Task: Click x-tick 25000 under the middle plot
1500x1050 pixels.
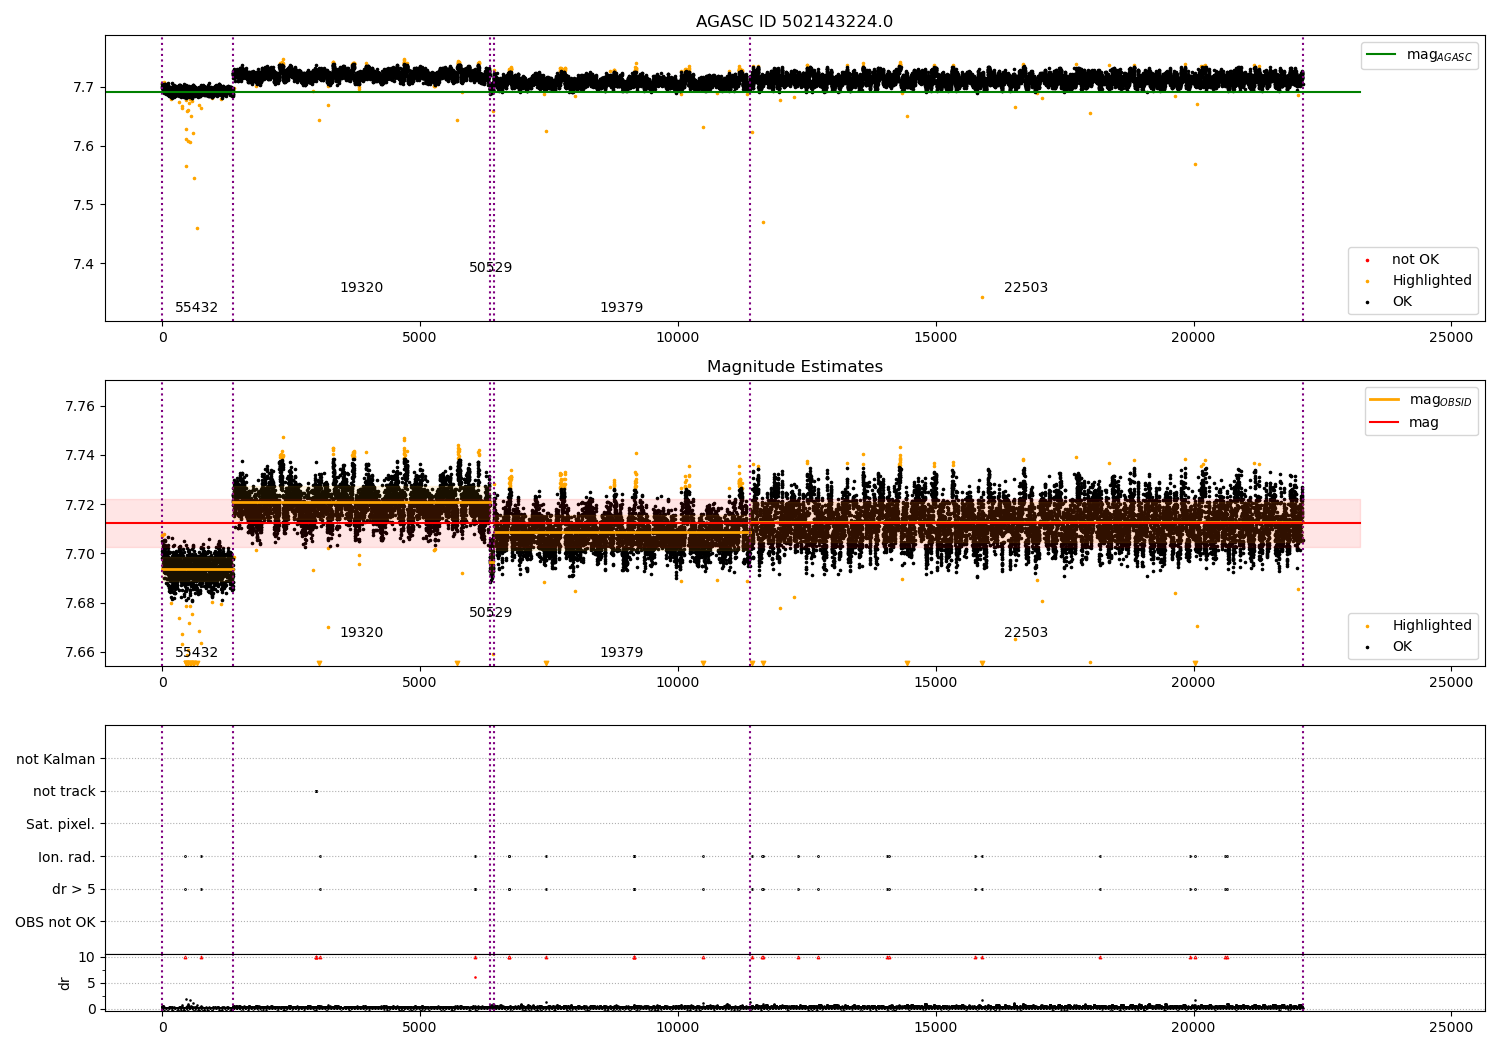Action: point(1451,683)
